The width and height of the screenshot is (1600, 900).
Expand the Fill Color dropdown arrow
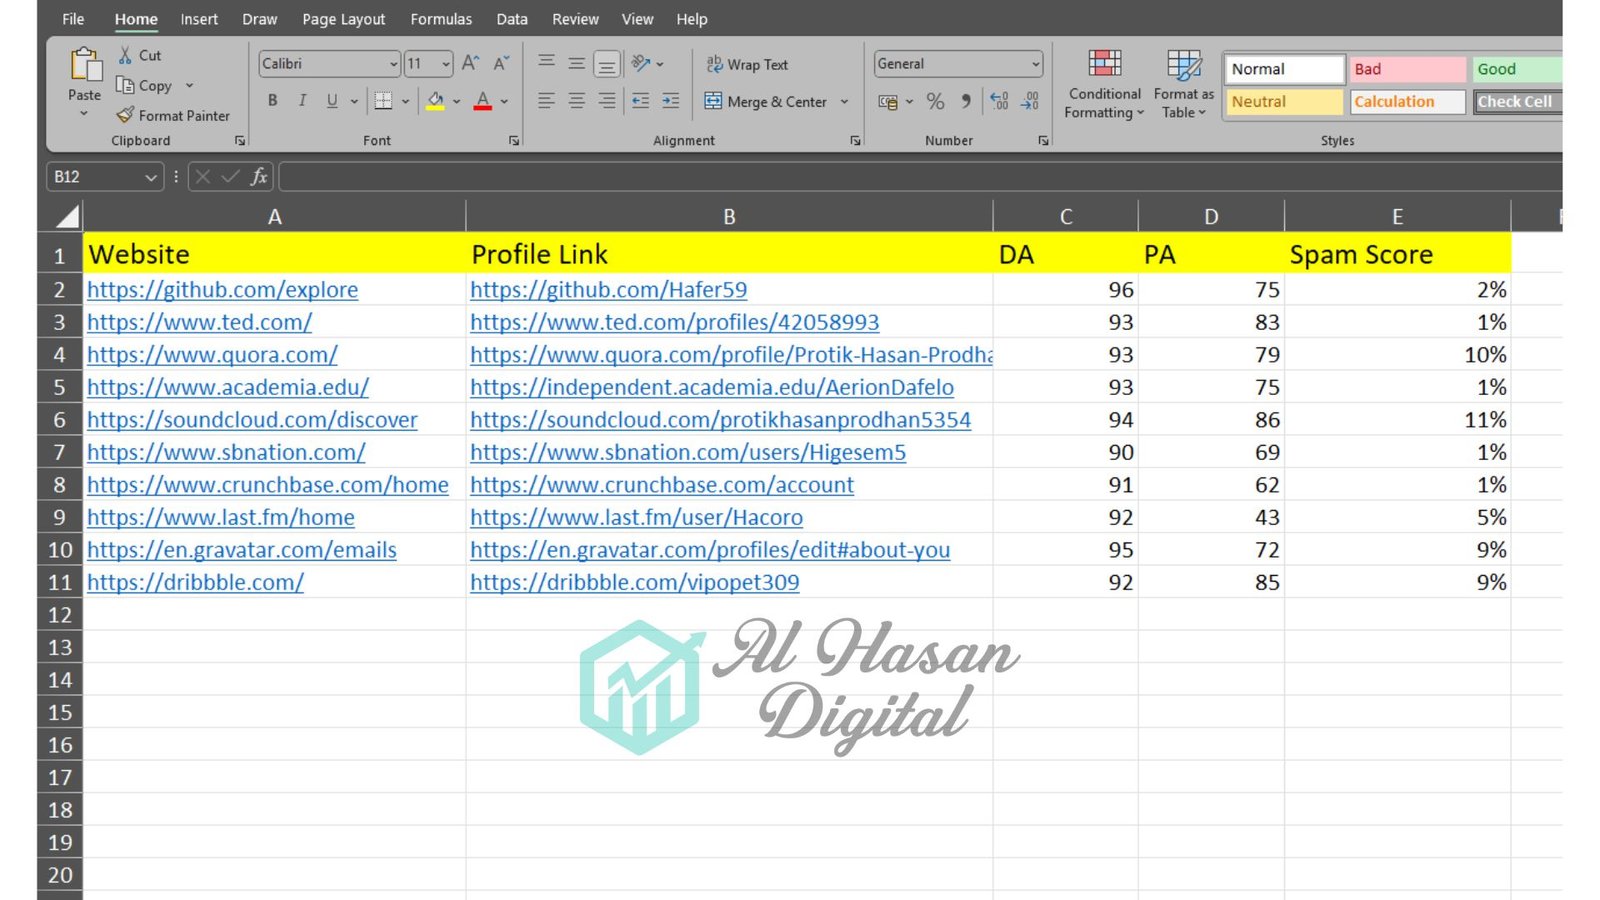tap(457, 102)
